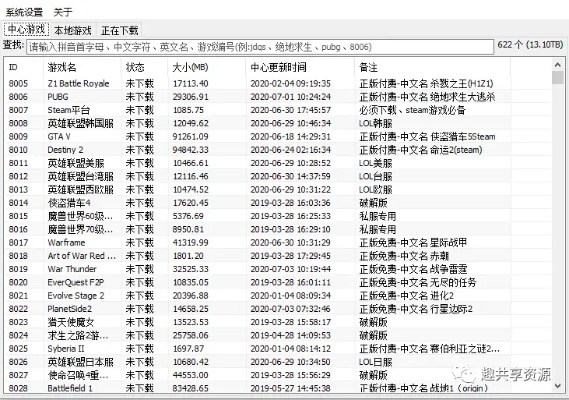This screenshot has height=400, width=569.
Task: Select the Art of War Red row
Action: click(278, 256)
